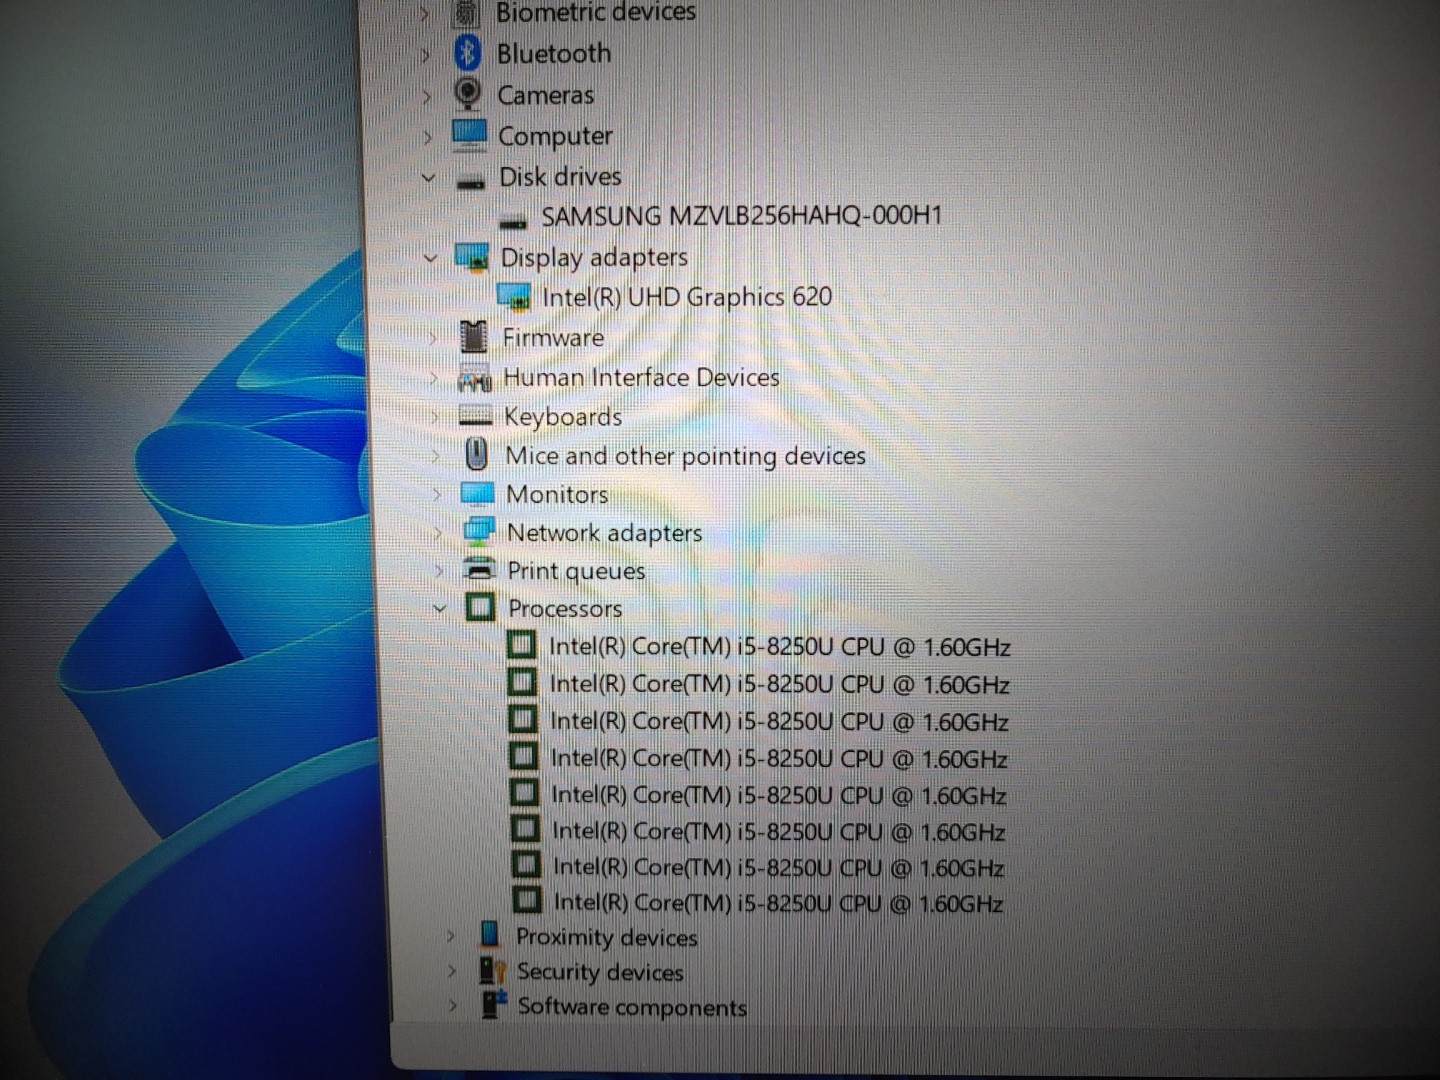This screenshot has height=1080, width=1440.
Task: Select the Display adapters label
Action: 594,257
